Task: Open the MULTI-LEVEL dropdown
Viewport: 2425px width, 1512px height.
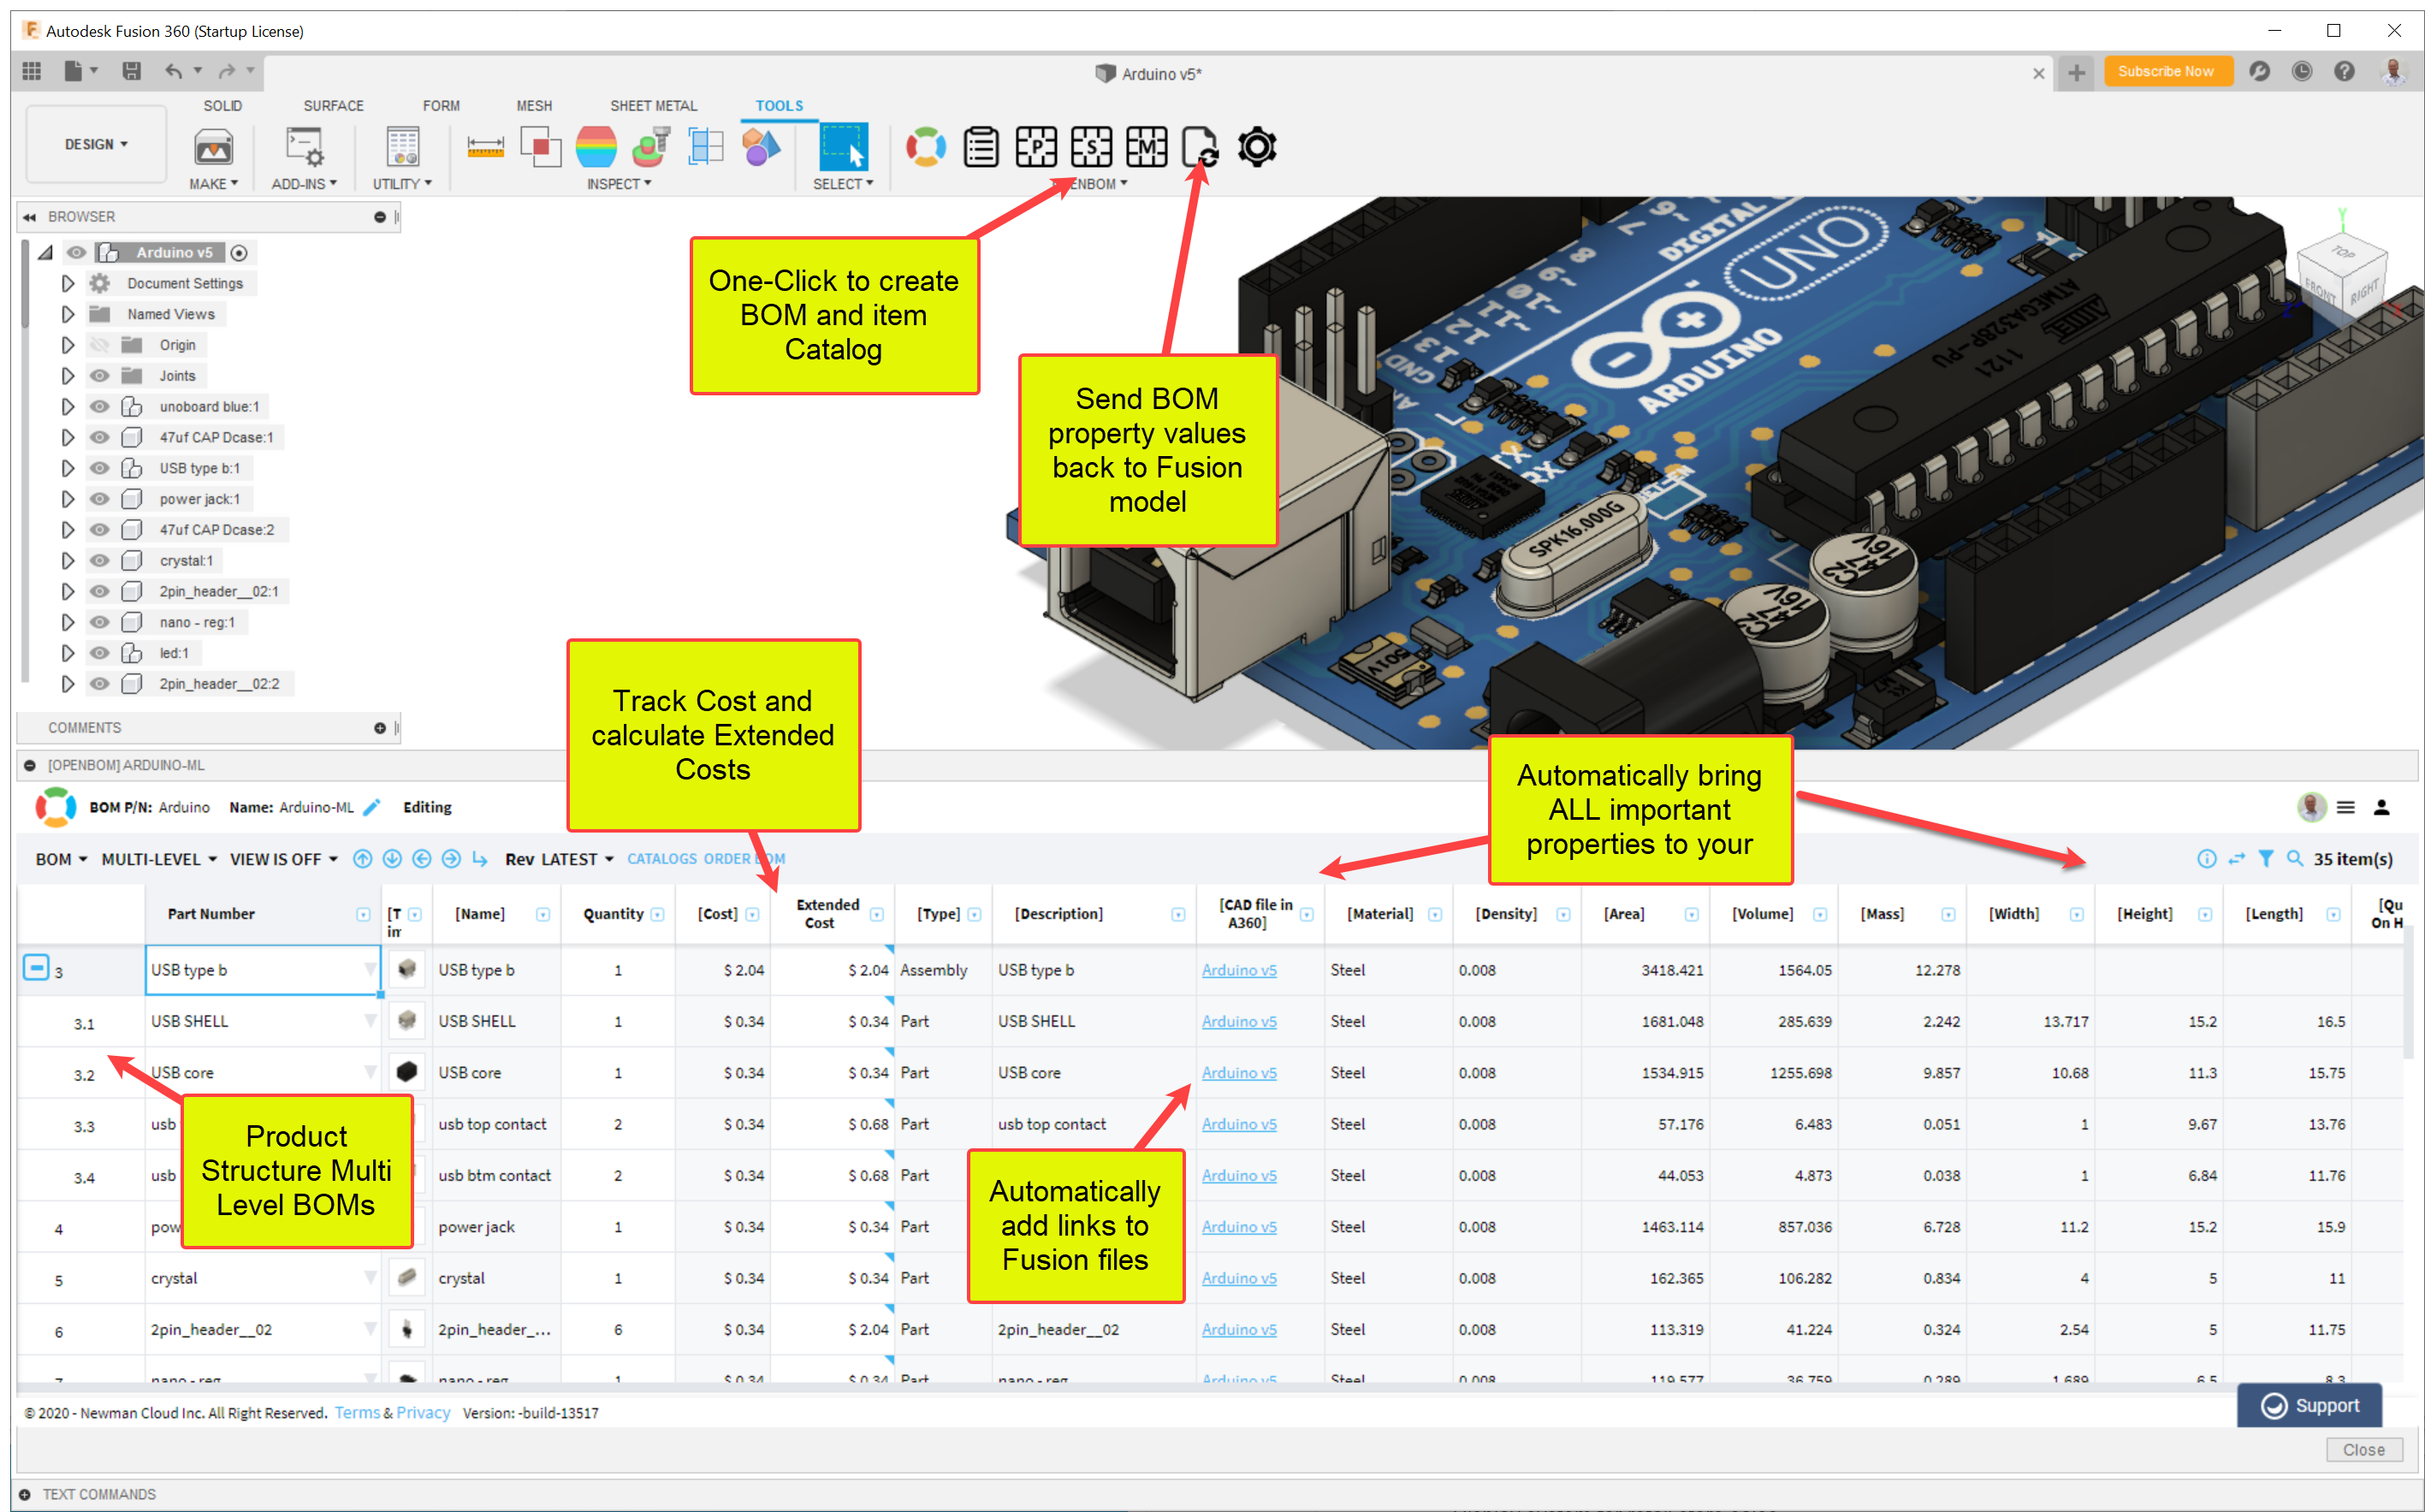Action: [158, 859]
